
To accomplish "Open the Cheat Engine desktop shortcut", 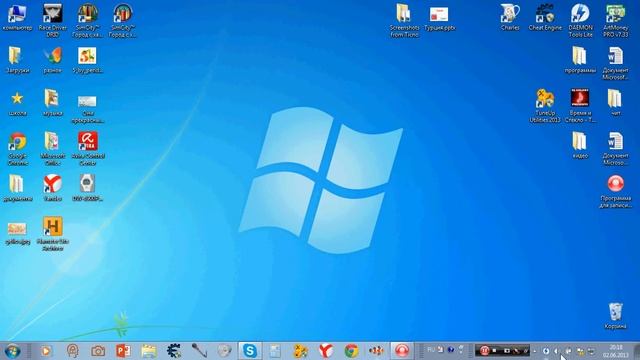I will coord(545,18).
